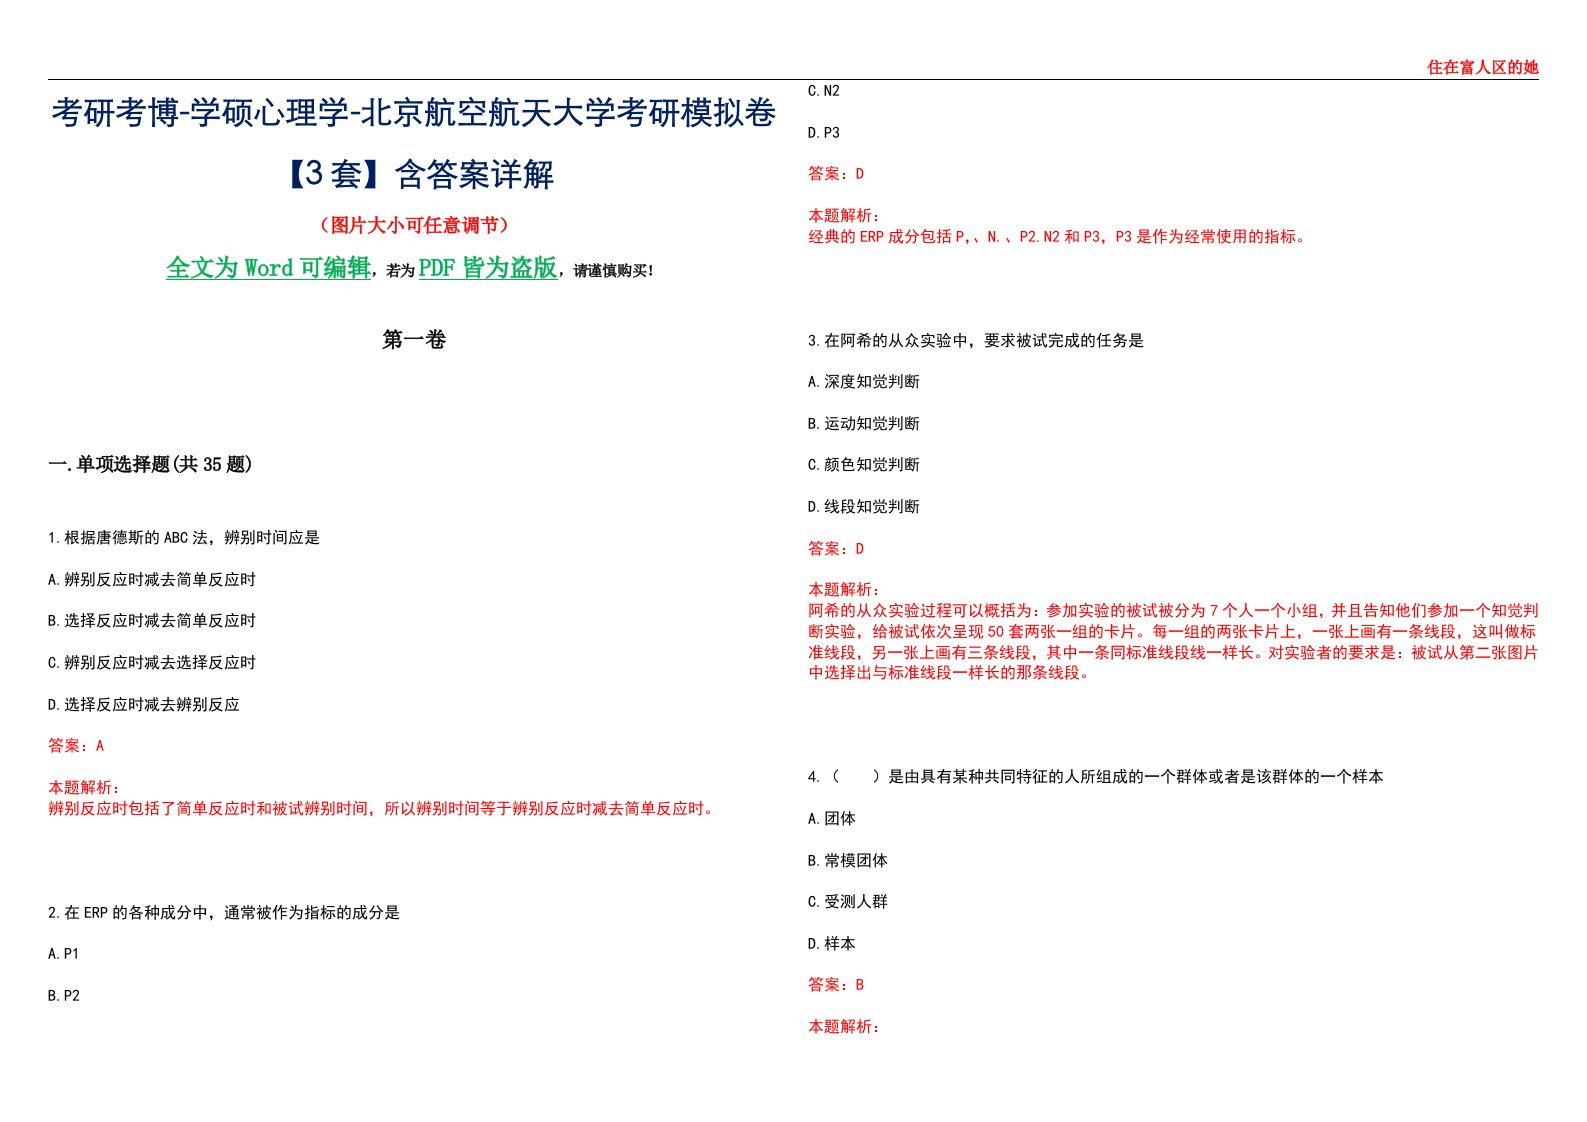Select option C.受测人群
This screenshot has height=1122, width=1587.
pyautogui.click(x=848, y=902)
